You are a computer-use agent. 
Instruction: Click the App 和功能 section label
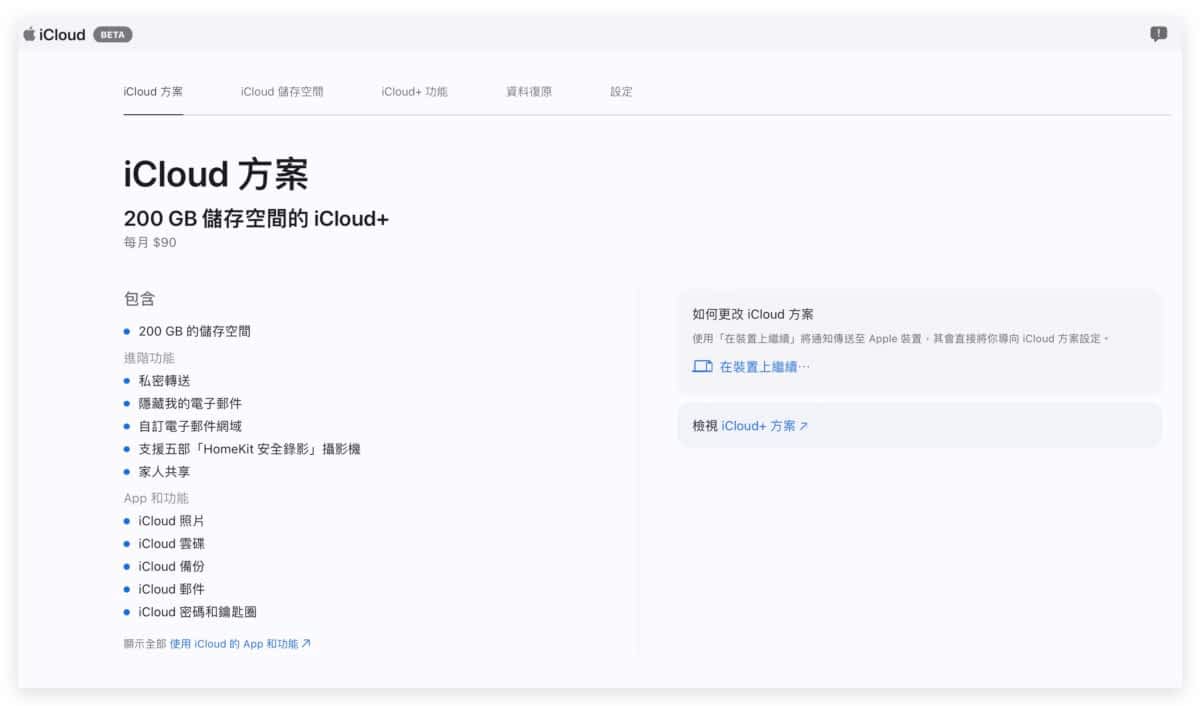pyautogui.click(x=156, y=498)
